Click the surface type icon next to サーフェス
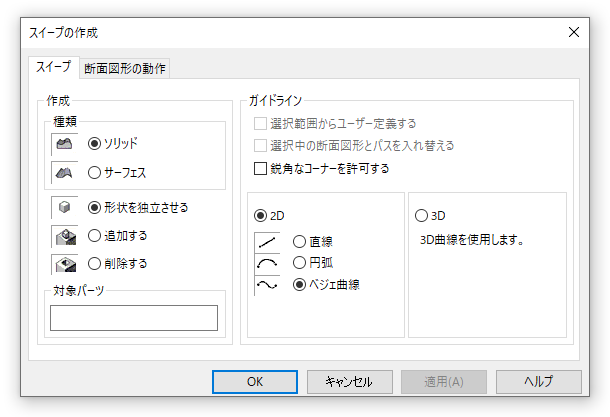Screen dimensions: 610x417 point(64,172)
